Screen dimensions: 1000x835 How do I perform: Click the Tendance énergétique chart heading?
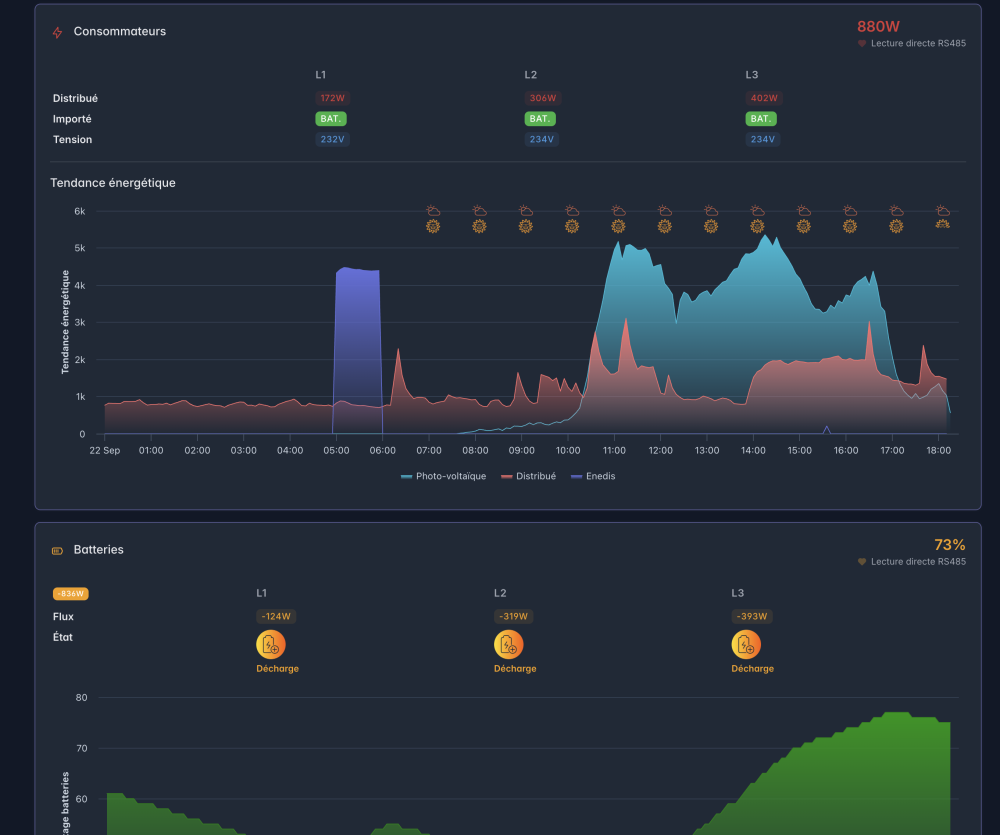[x=113, y=183]
